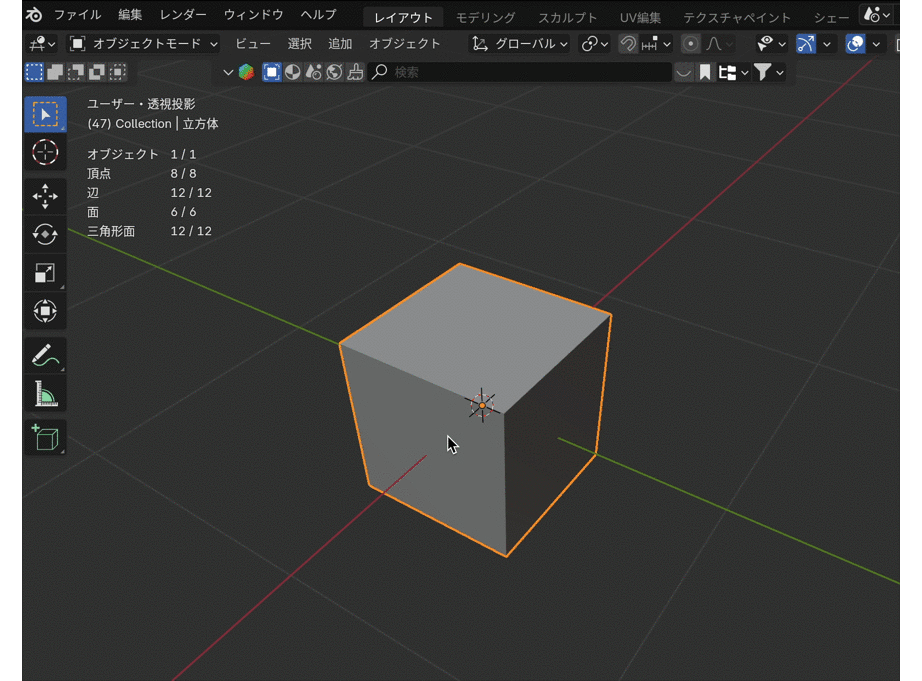This screenshot has width=922, height=681.
Task: Switch to the レイアウト workspace tab
Action: click(403, 18)
